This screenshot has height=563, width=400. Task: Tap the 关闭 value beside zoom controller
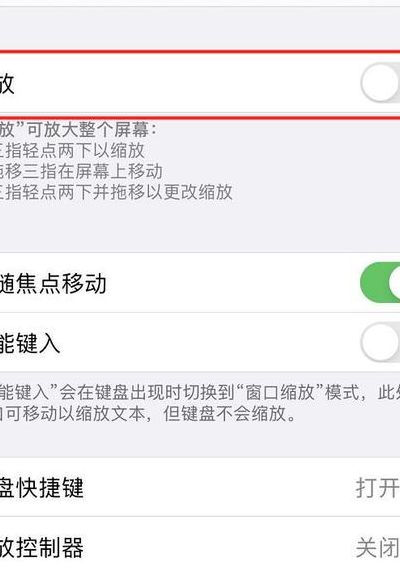pos(377,548)
